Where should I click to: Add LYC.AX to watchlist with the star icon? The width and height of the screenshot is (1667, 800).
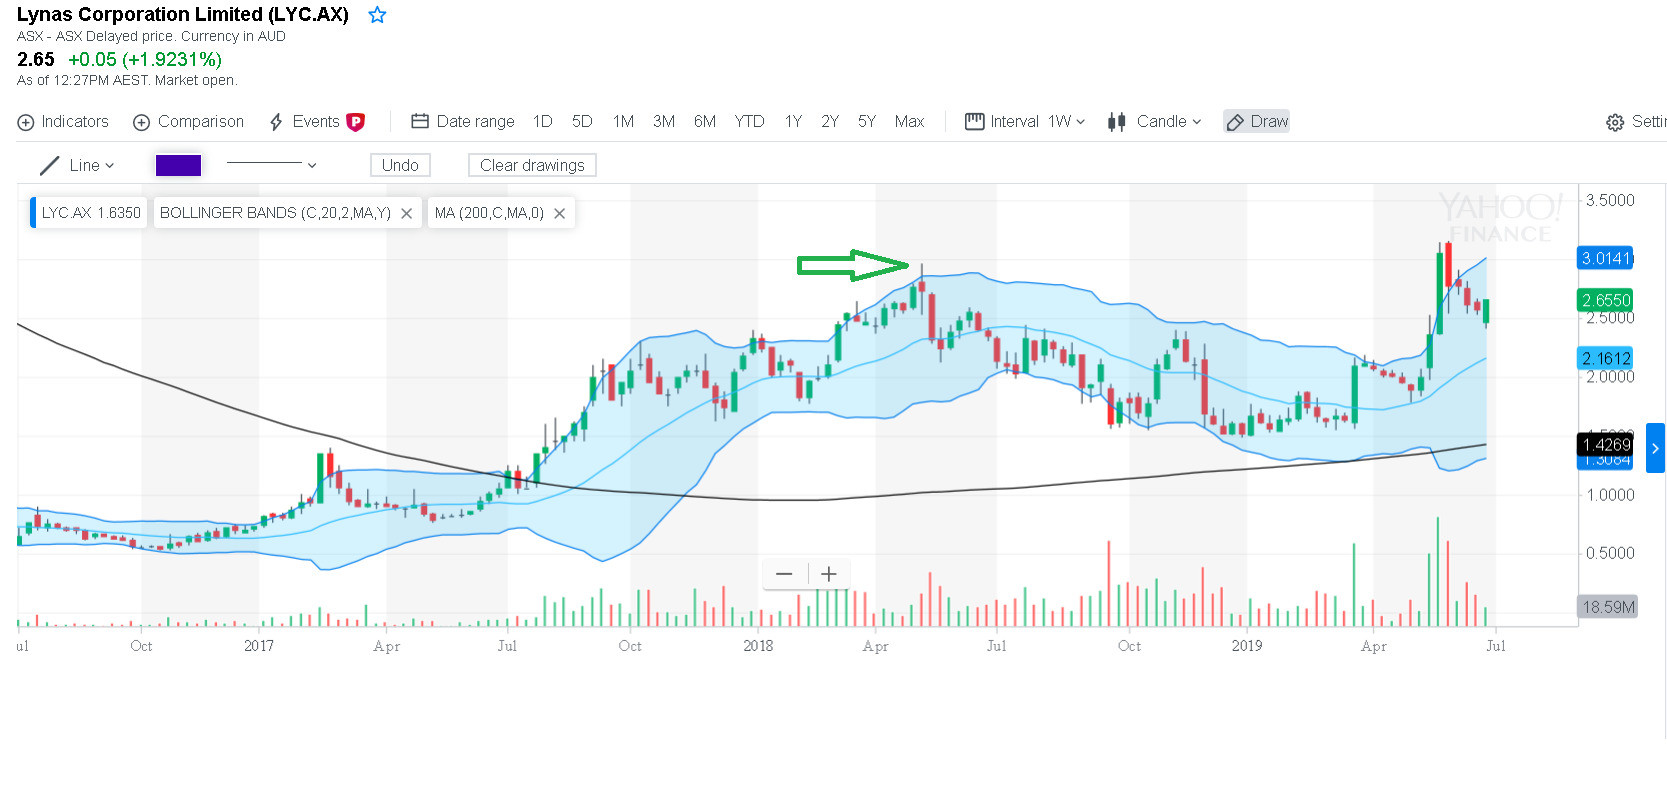(x=377, y=15)
